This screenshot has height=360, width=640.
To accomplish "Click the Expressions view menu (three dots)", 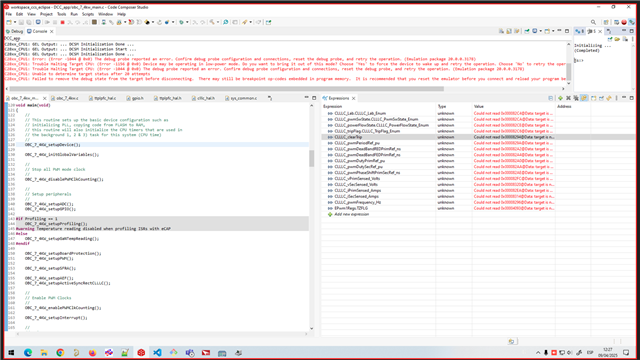I will point(616,98).
